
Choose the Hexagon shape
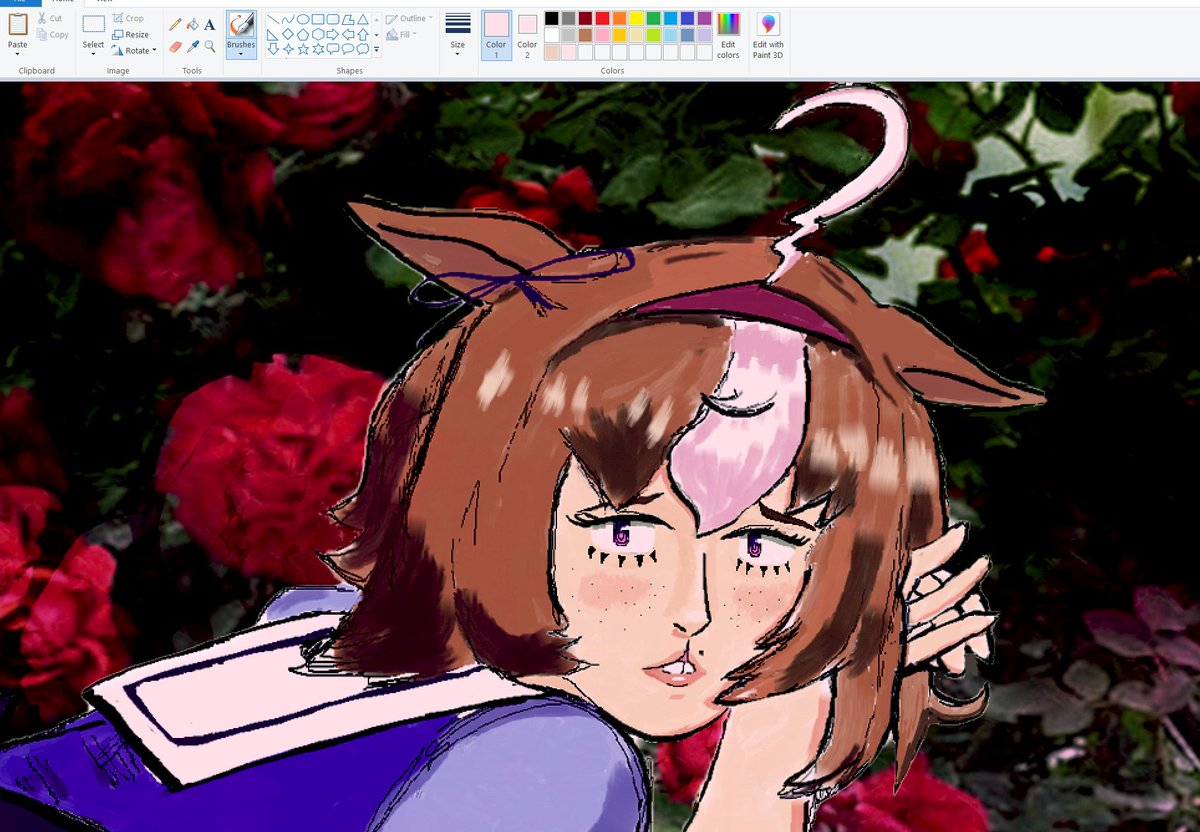318,35
